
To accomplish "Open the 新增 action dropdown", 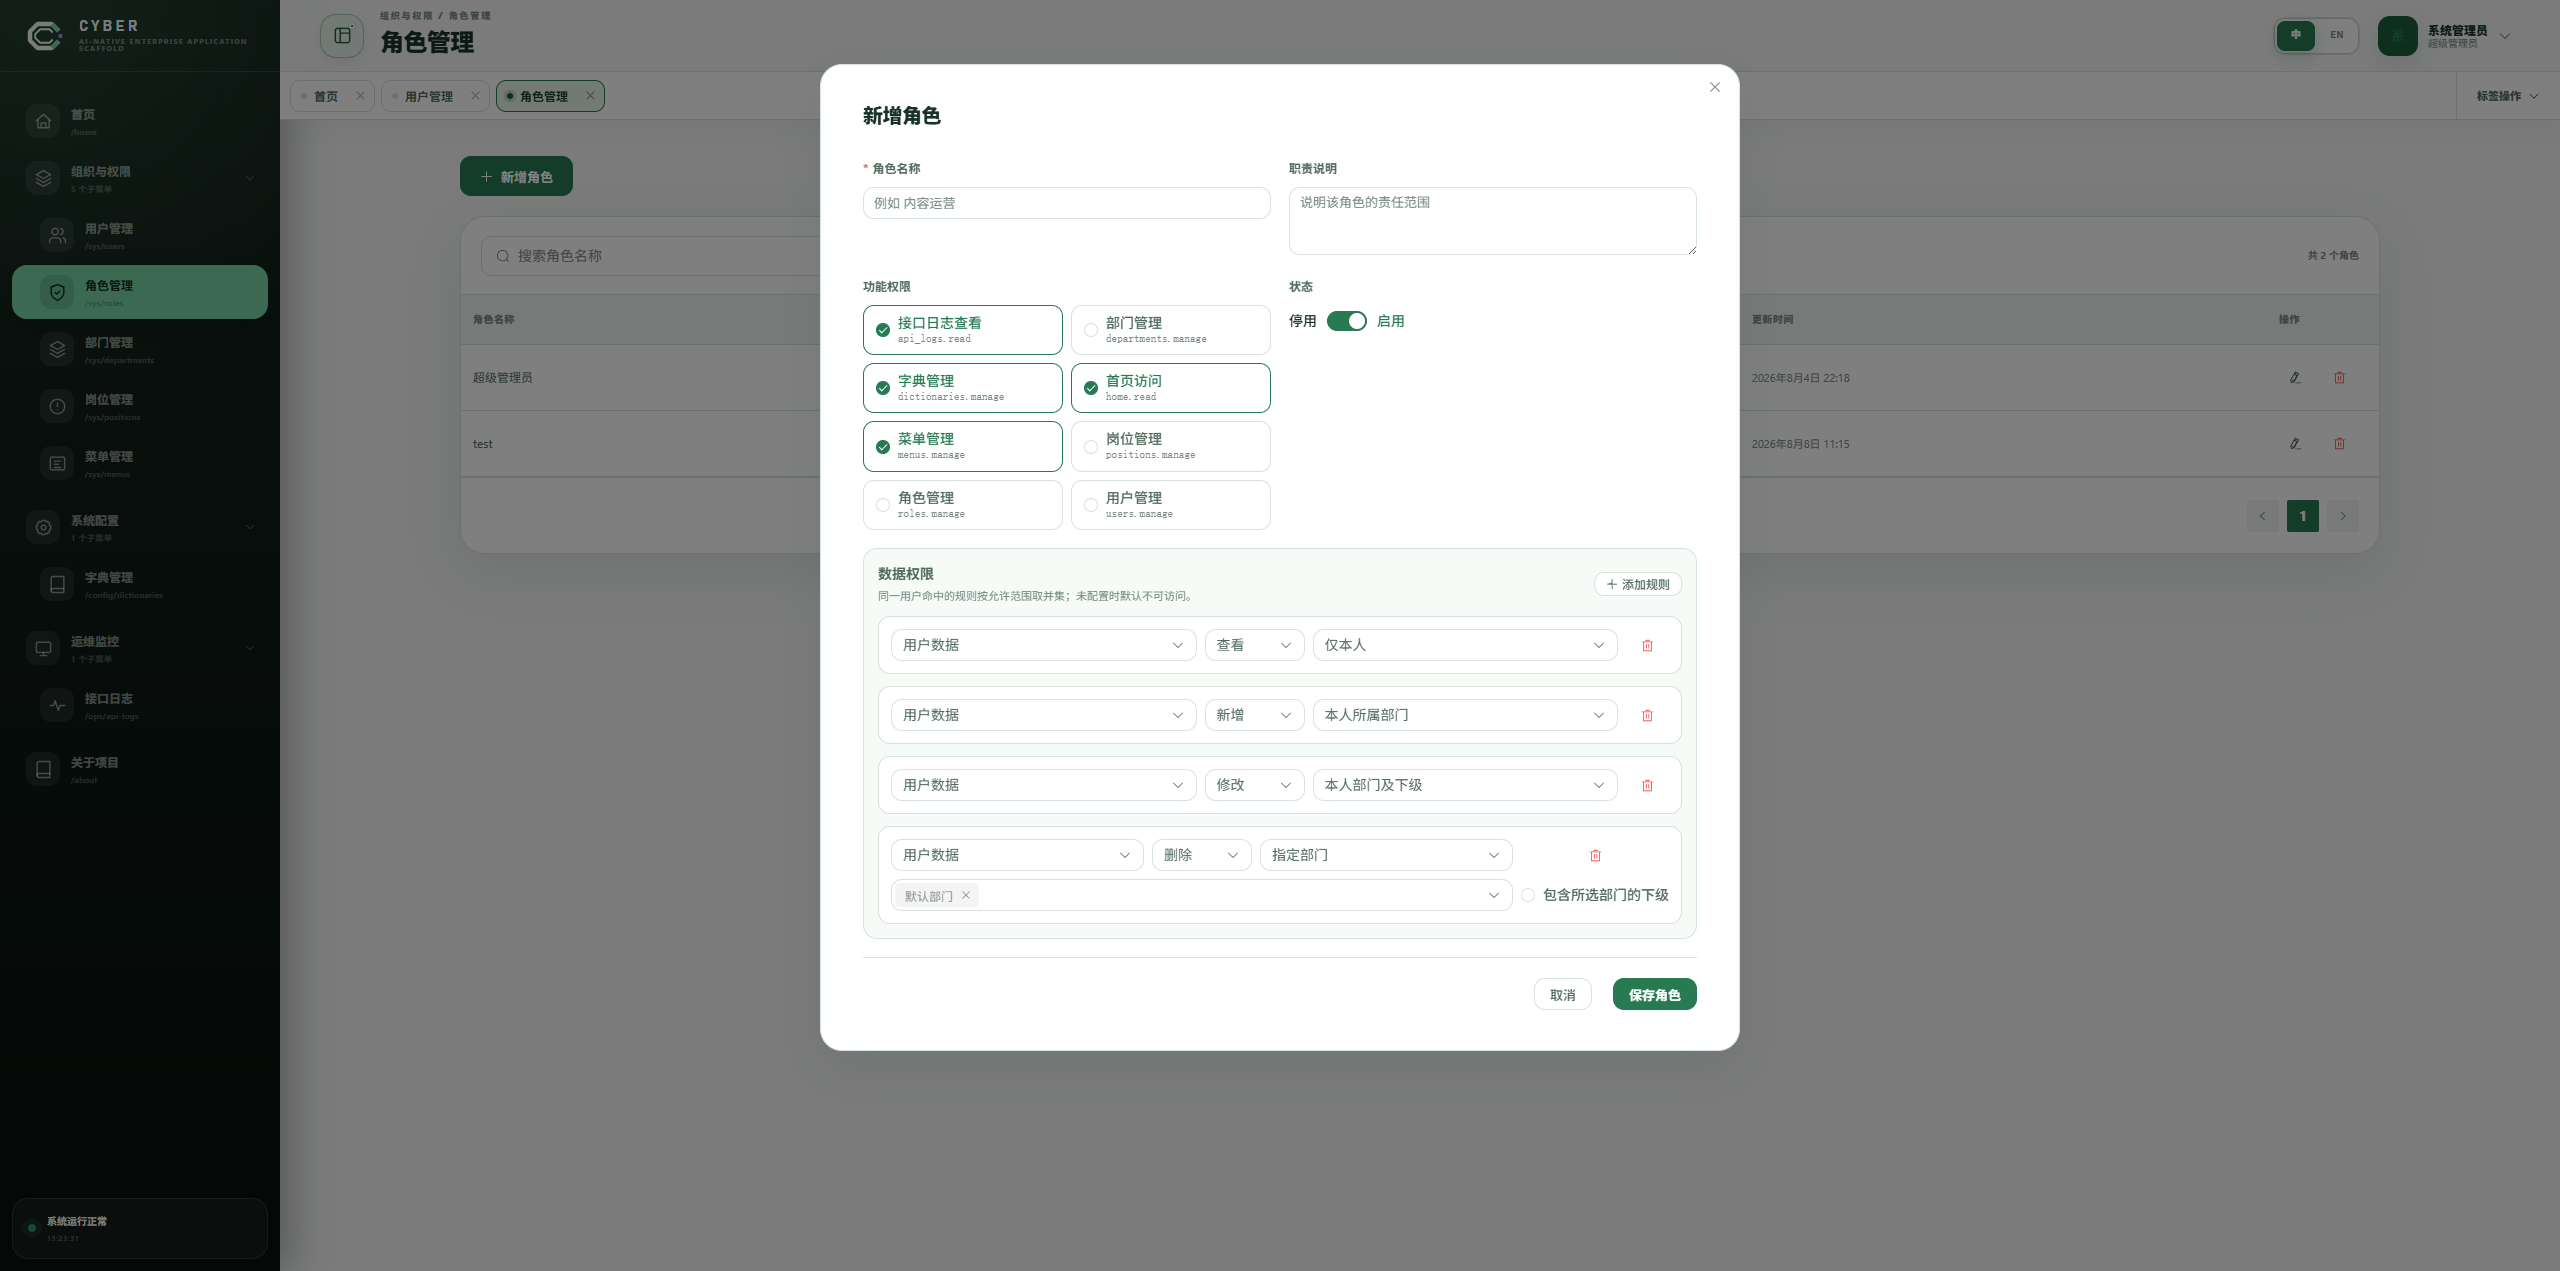I will [1254, 715].
